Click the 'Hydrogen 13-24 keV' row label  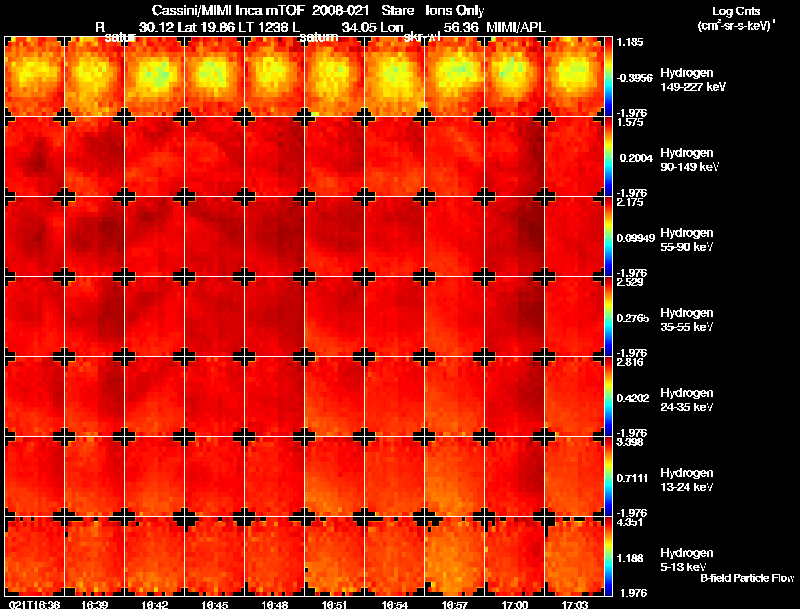tap(687, 480)
